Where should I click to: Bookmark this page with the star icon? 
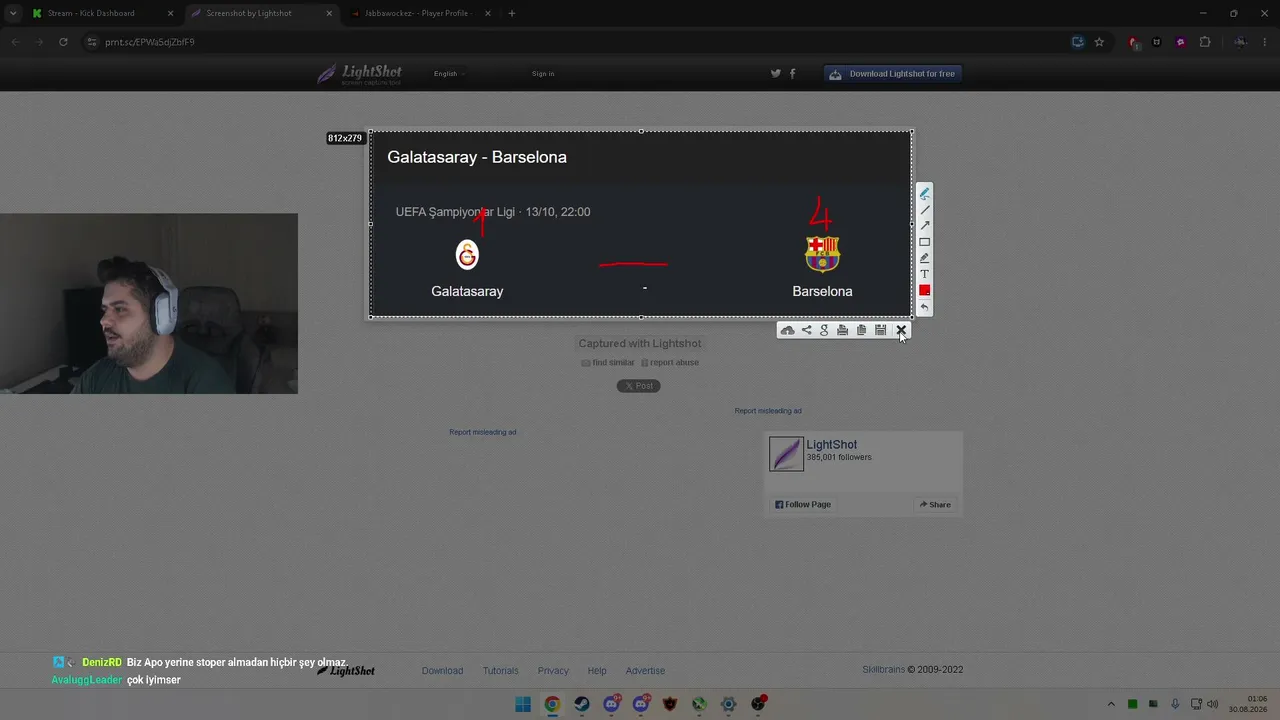click(1099, 42)
